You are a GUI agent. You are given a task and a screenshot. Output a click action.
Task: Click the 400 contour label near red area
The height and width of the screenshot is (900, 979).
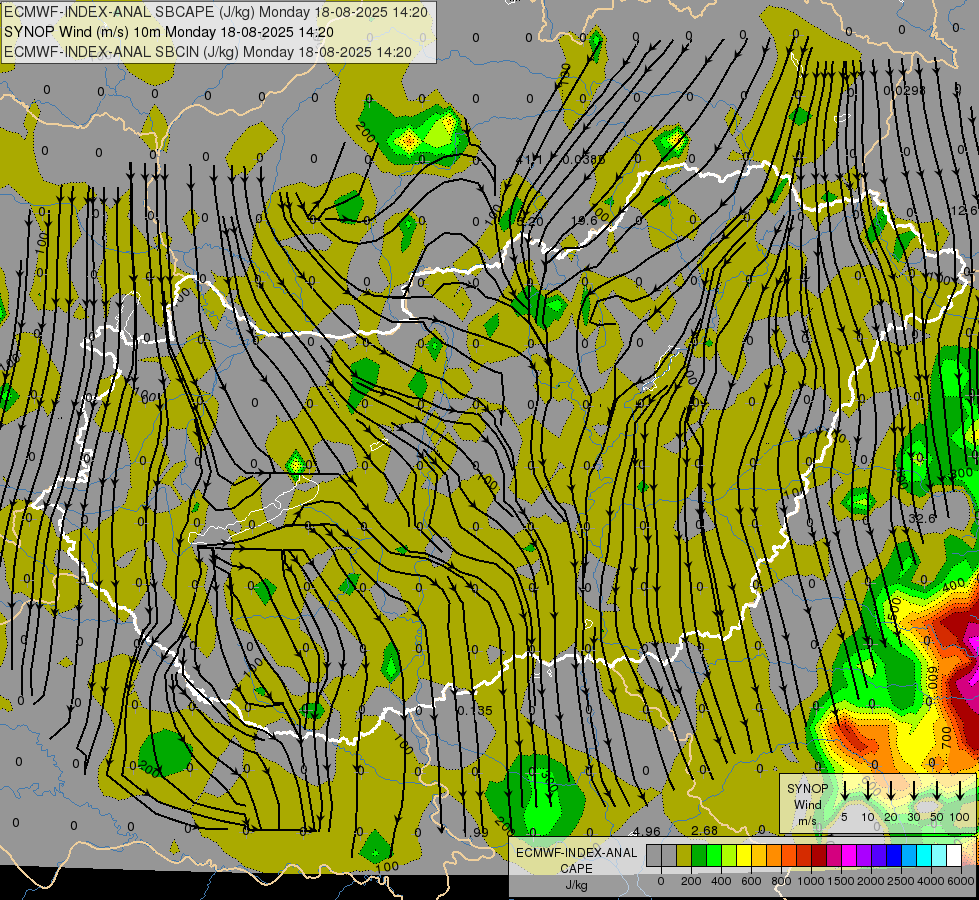coord(954,585)
